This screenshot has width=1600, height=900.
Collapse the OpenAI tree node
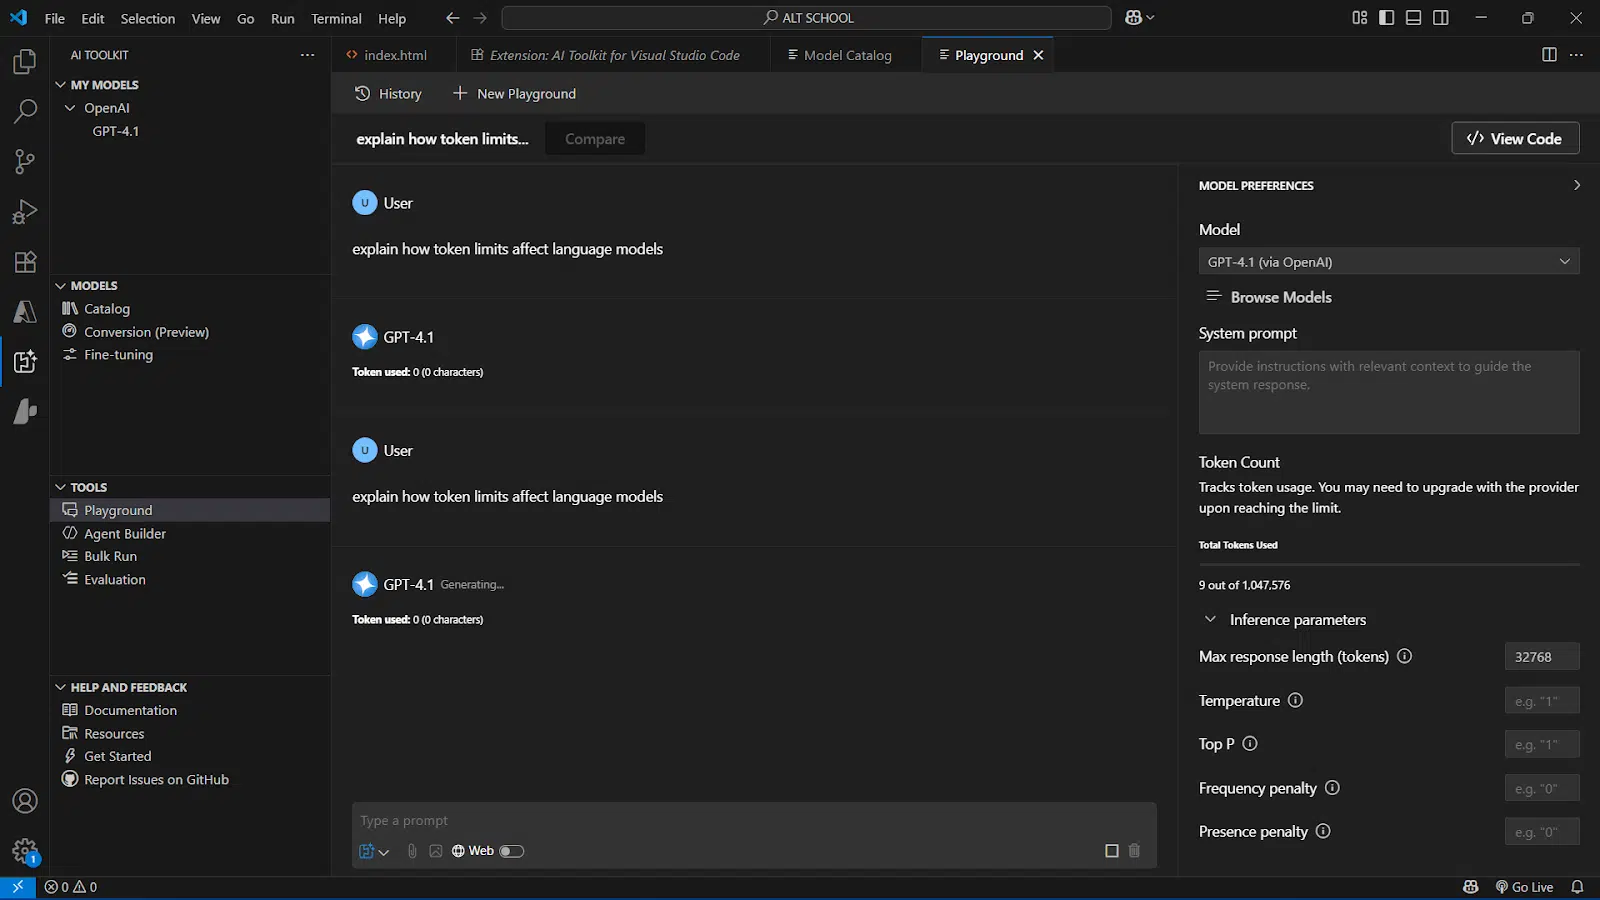[x=70, y=108]
